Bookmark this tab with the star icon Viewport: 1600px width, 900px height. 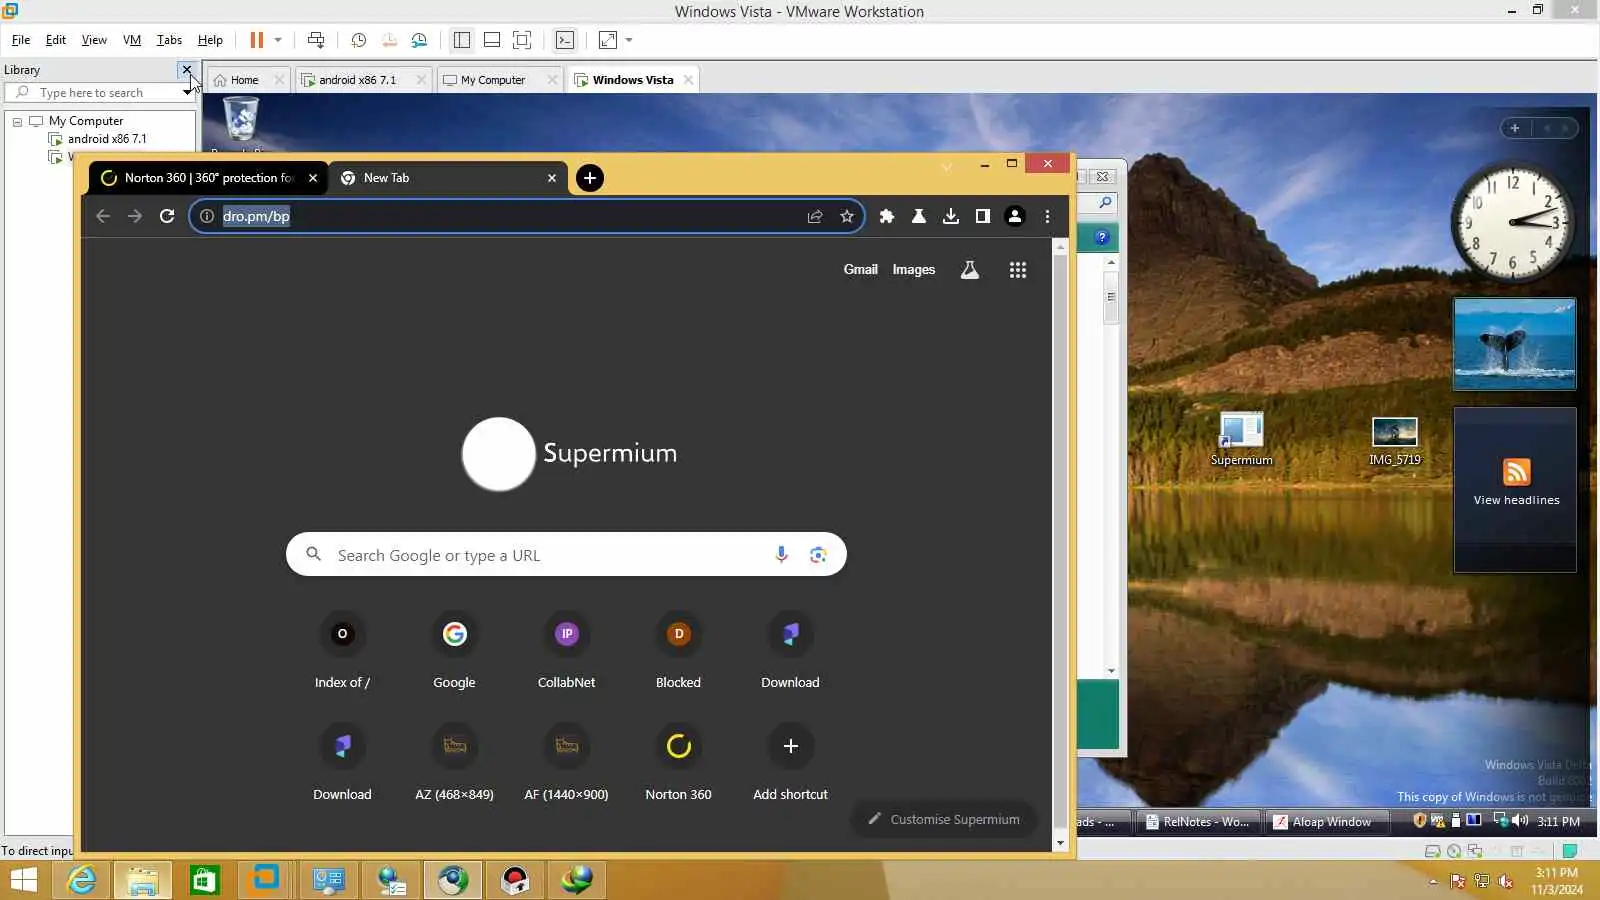pyautogui.click(x=847, y=216)
